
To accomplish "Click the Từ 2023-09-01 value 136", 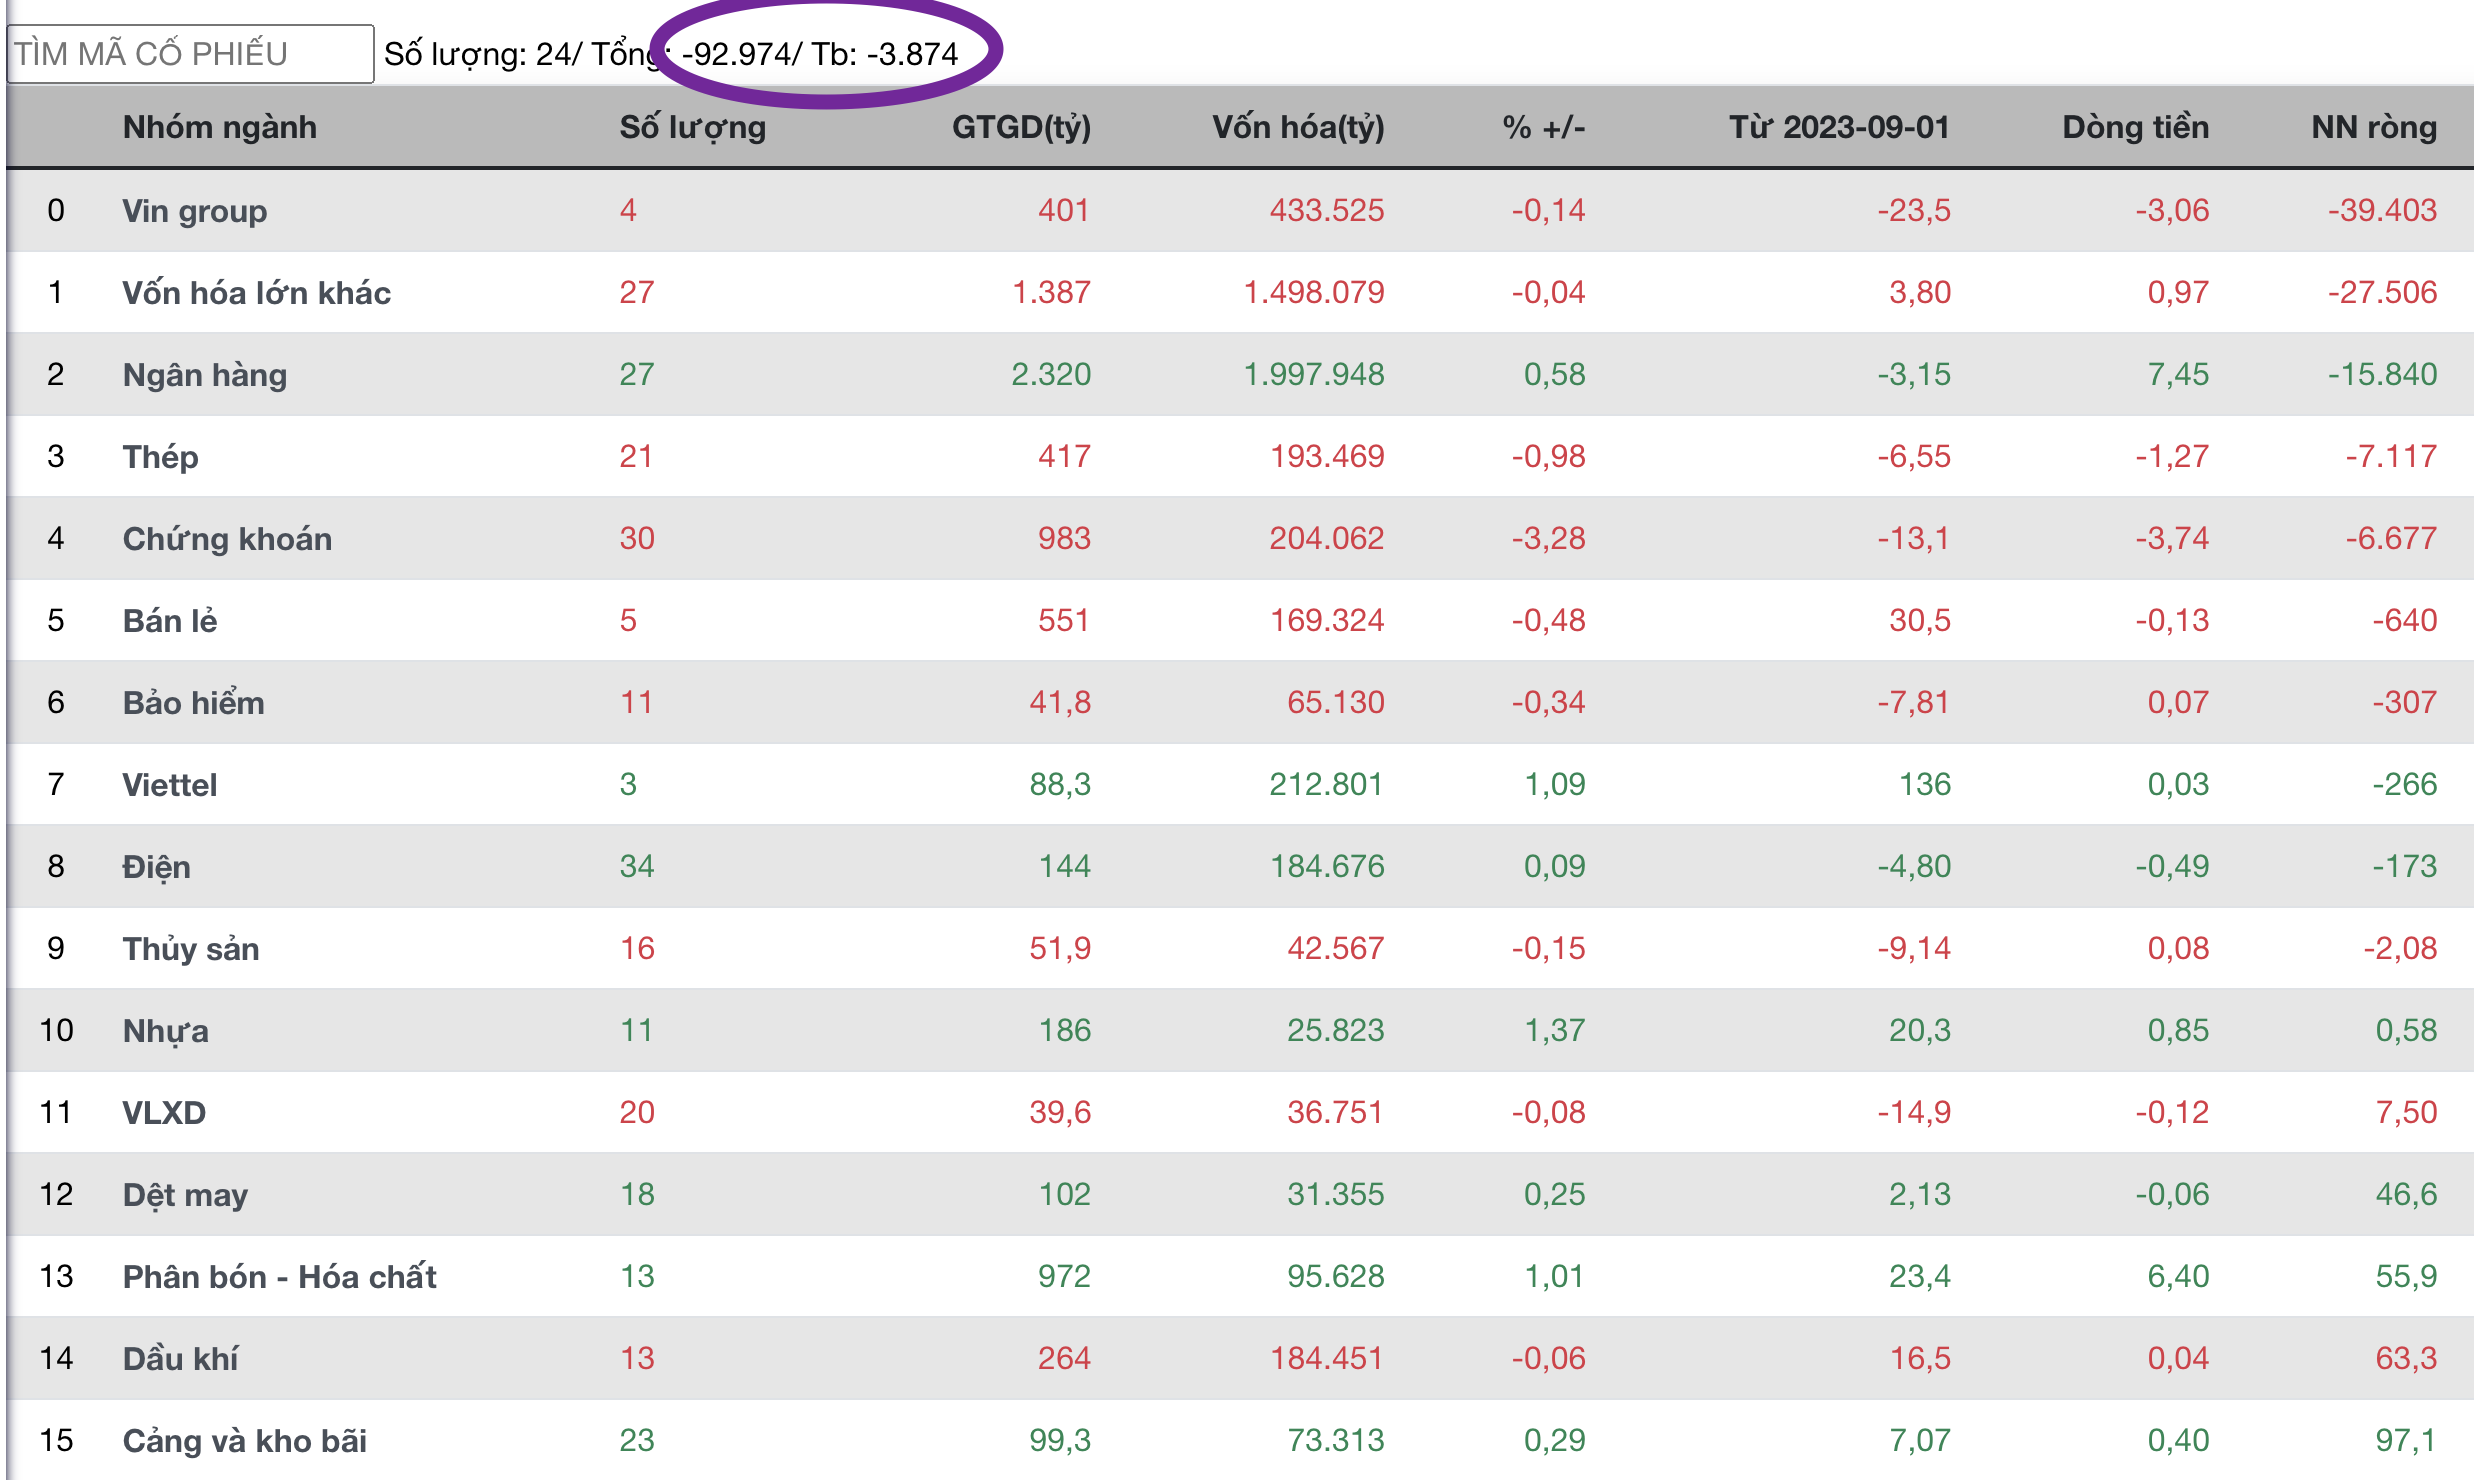I will point(1925,784).
